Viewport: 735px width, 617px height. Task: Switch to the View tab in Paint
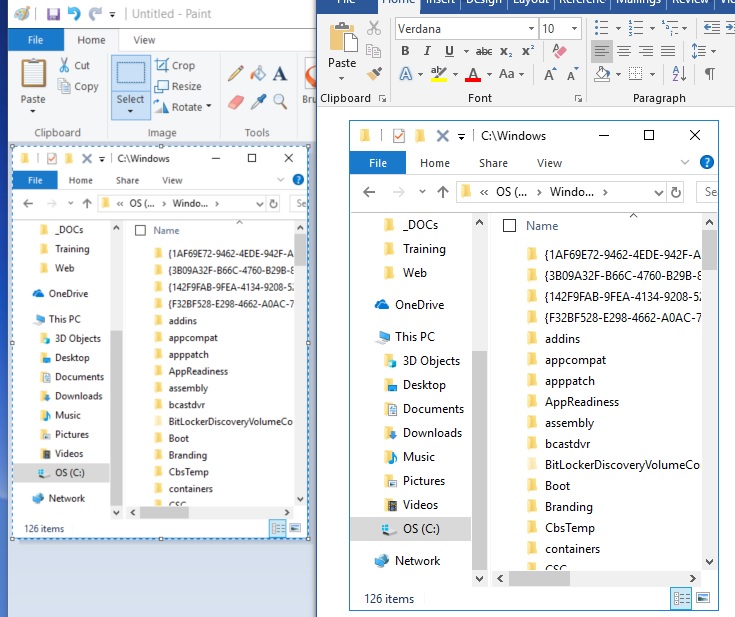144,40
